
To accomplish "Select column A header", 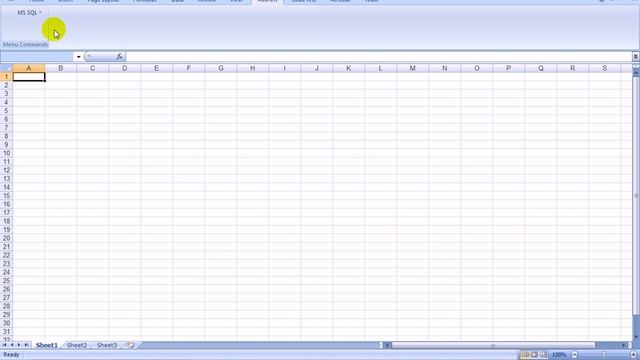I will pyautogui.click(x=29, y=68).
